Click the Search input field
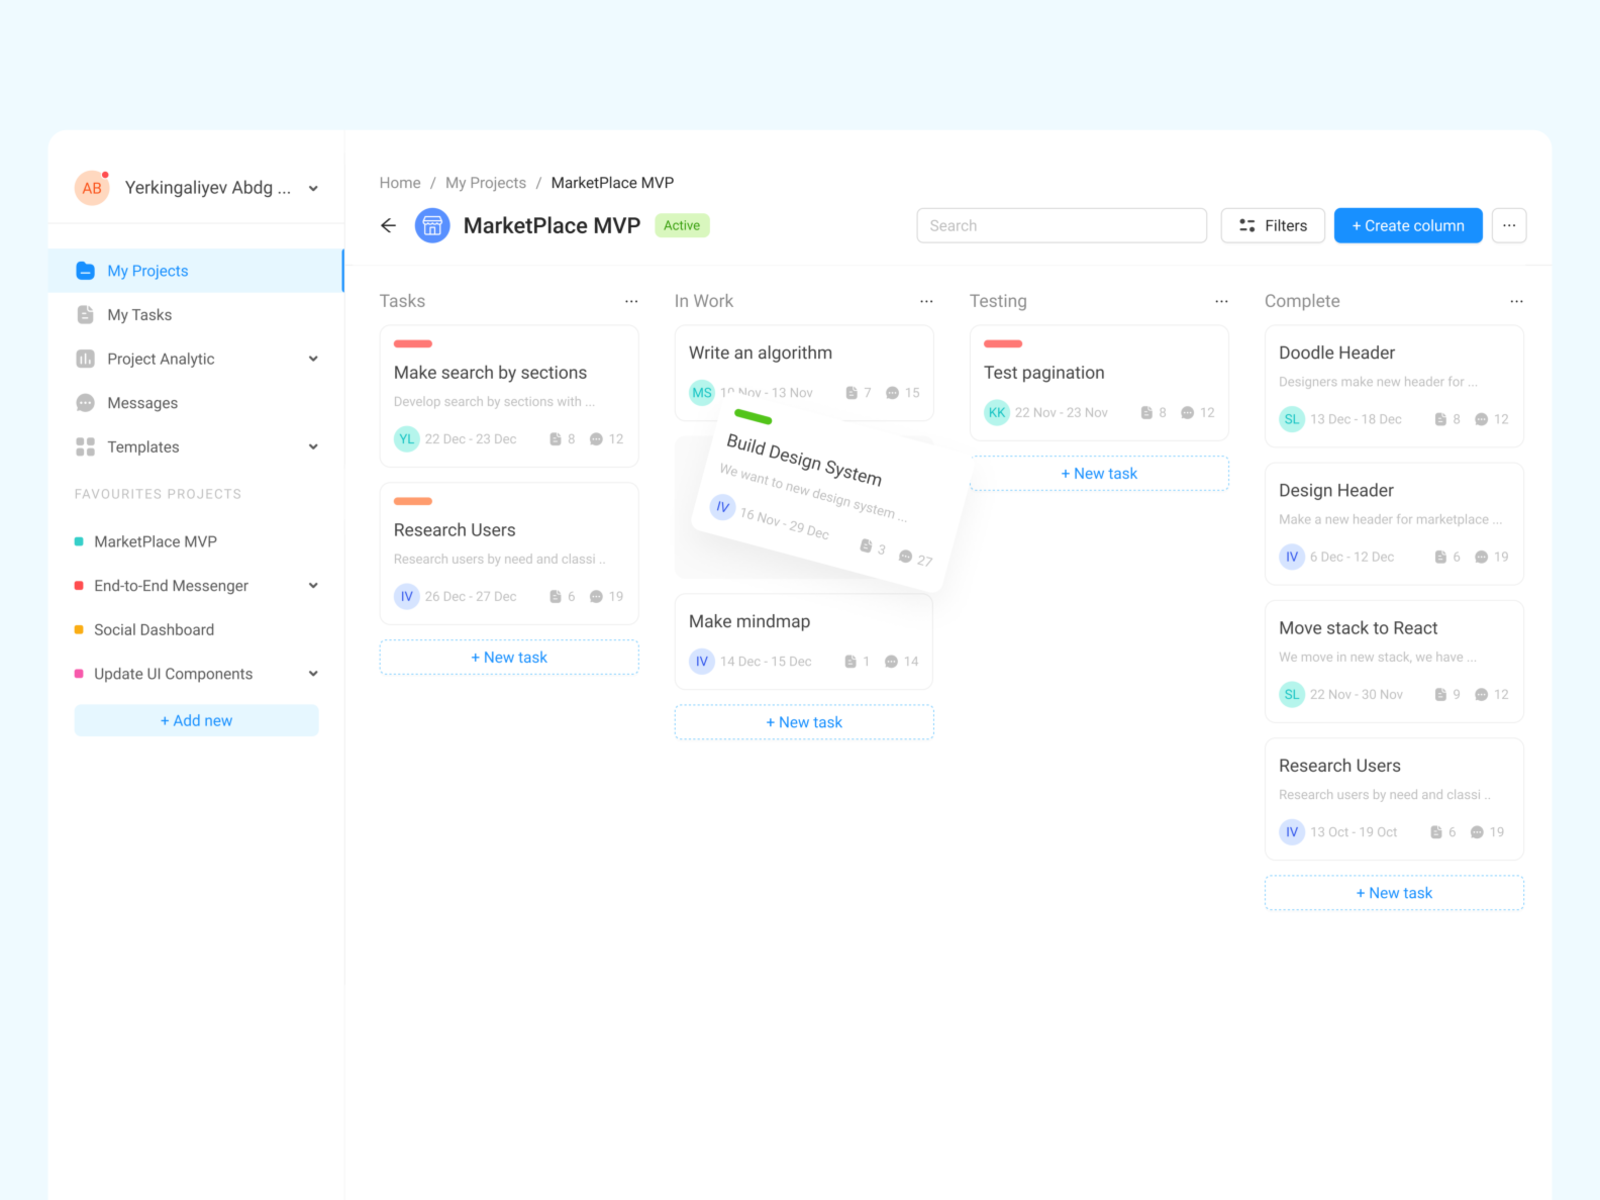This screenshot has height=1200, width=1600. click(x=1061, y=226)
